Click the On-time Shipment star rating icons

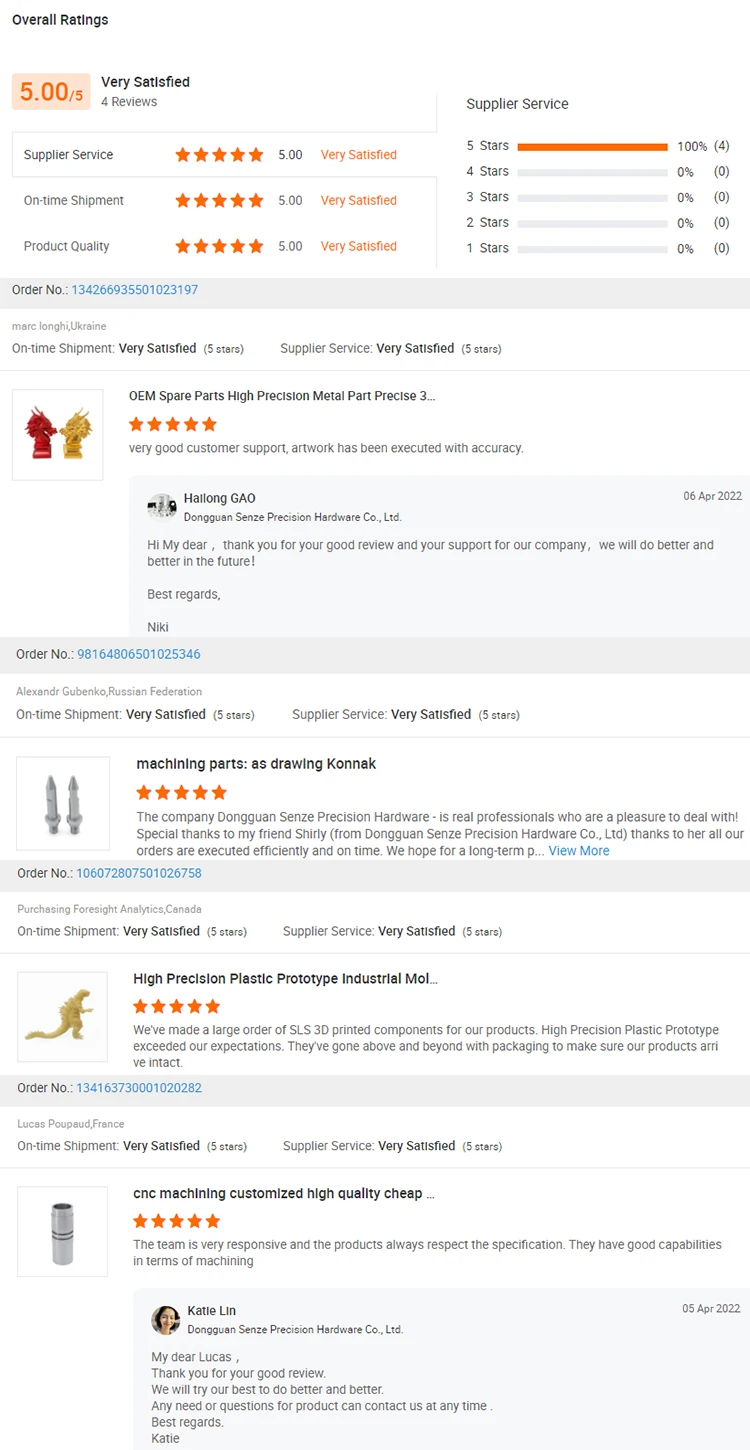(219, 201)
